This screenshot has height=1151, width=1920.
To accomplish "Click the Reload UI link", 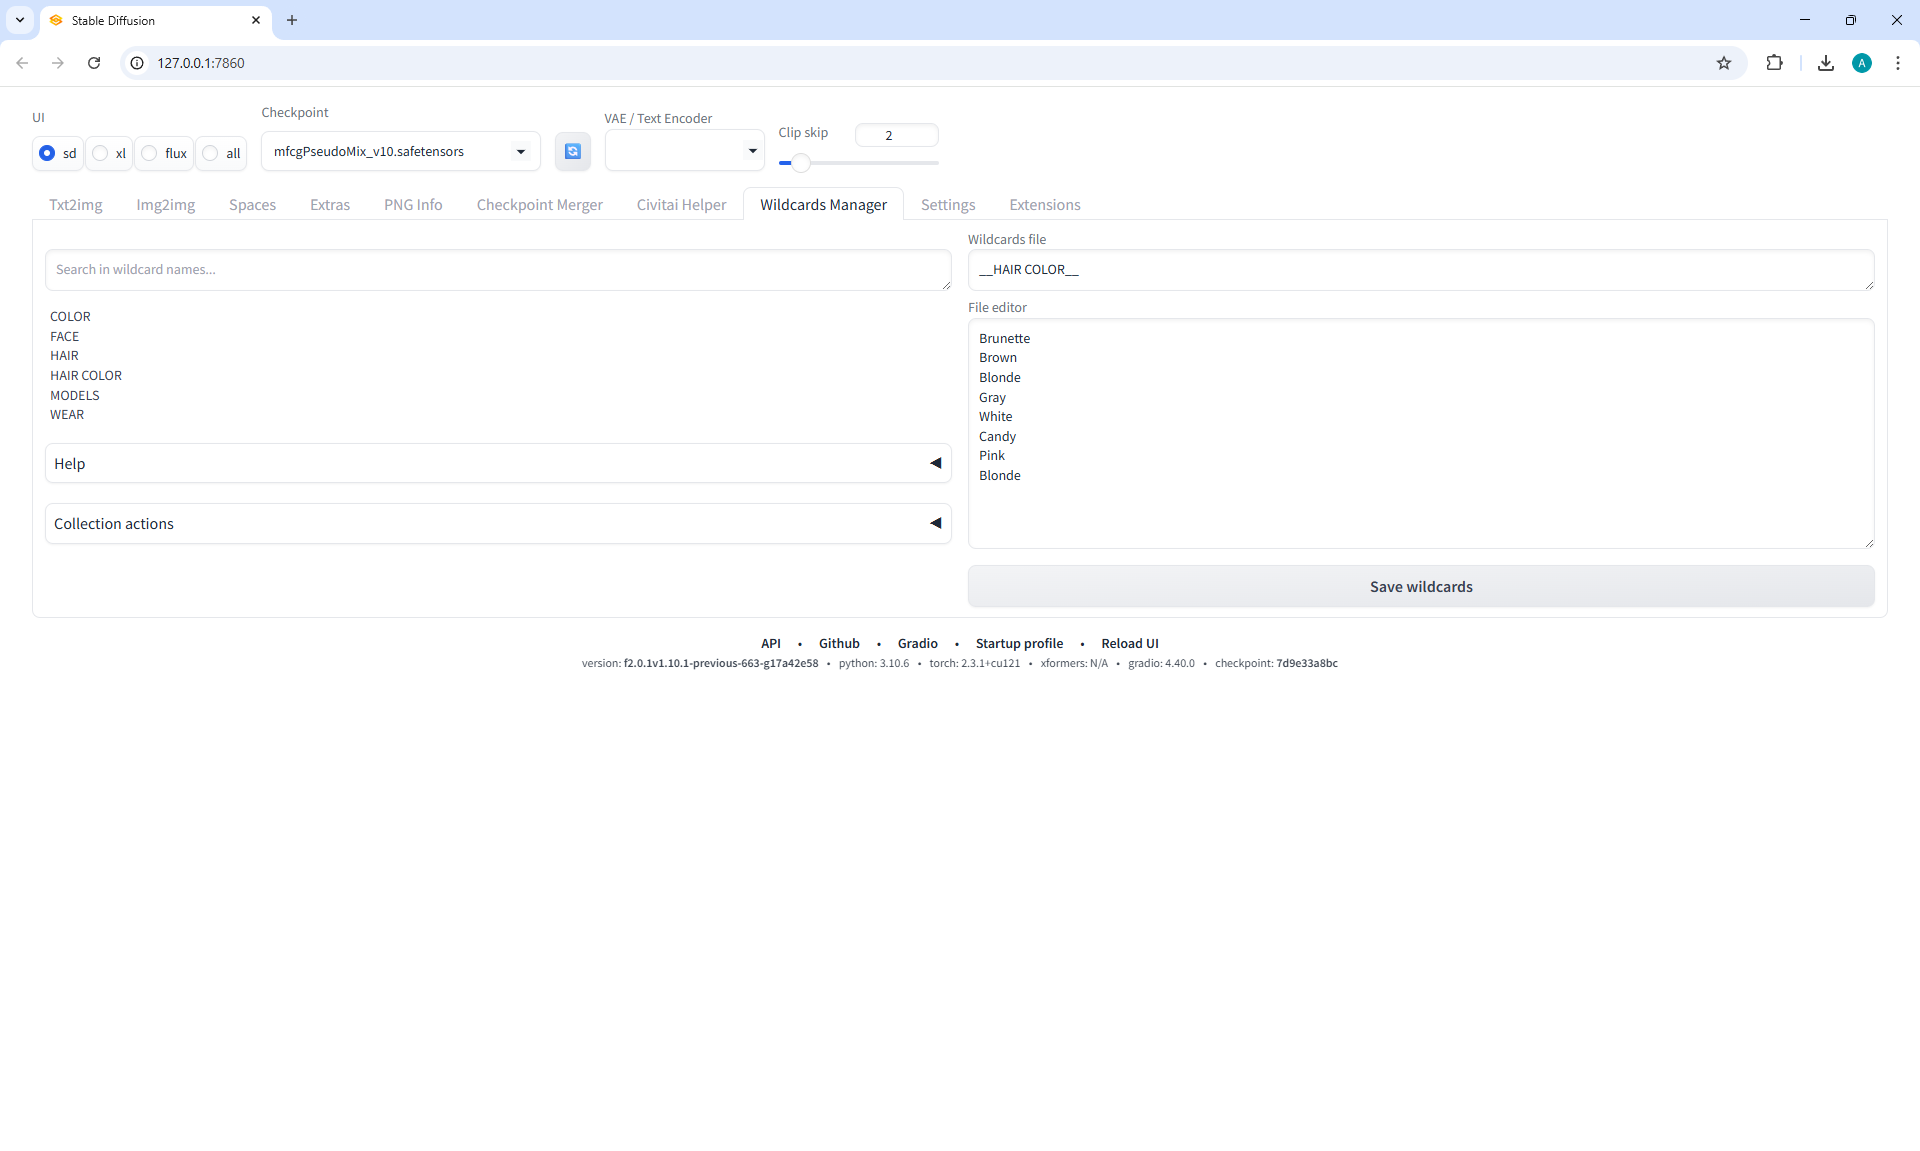I will coord(1129,643).
